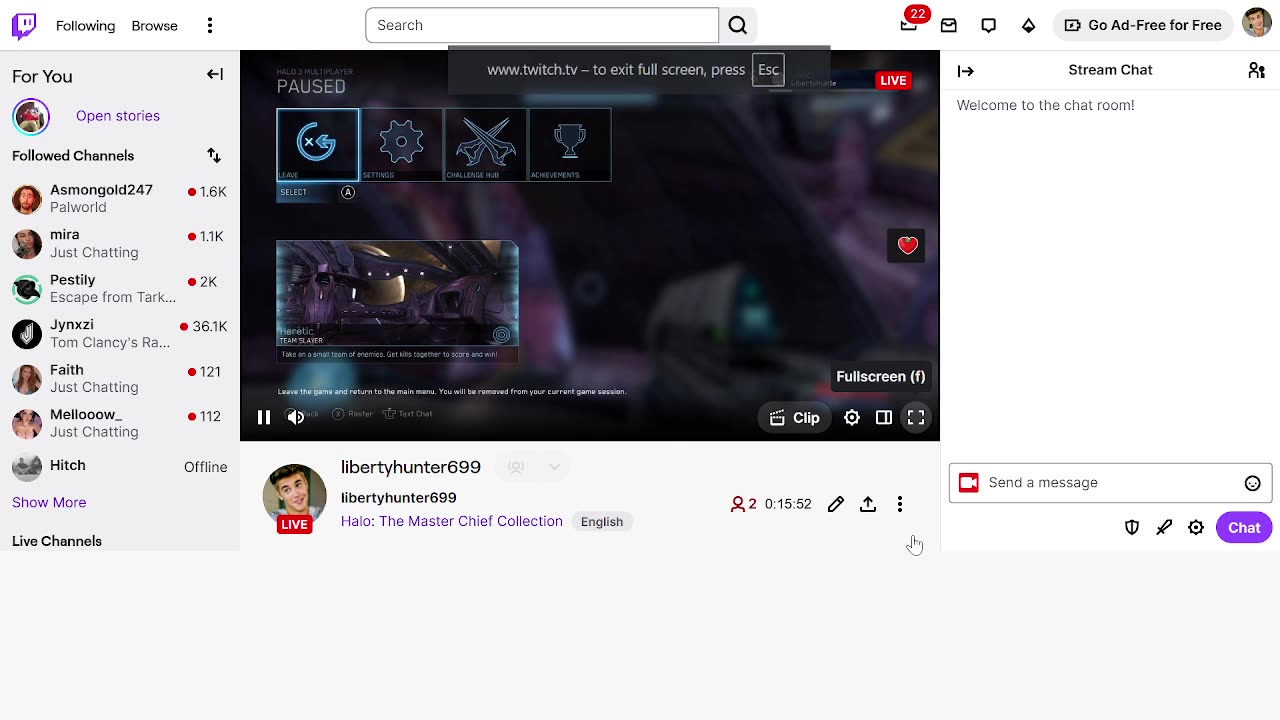Open moderator shield icon in chat
The image size is (1280, 720).
coord(1132,528)
